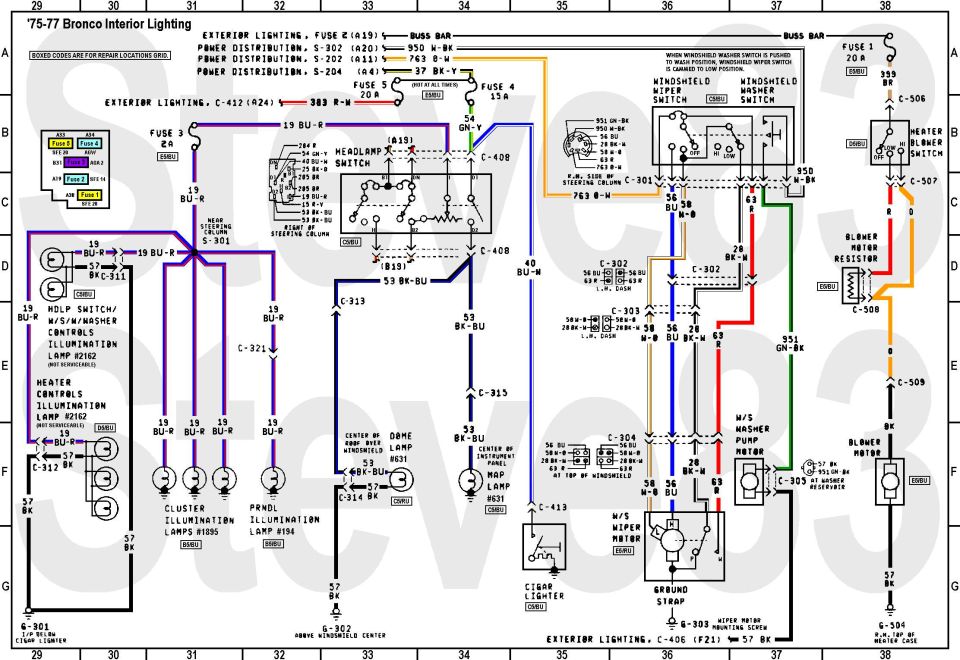
Task: Select the cigar lighter component symbol
Action: pos(544,547)
